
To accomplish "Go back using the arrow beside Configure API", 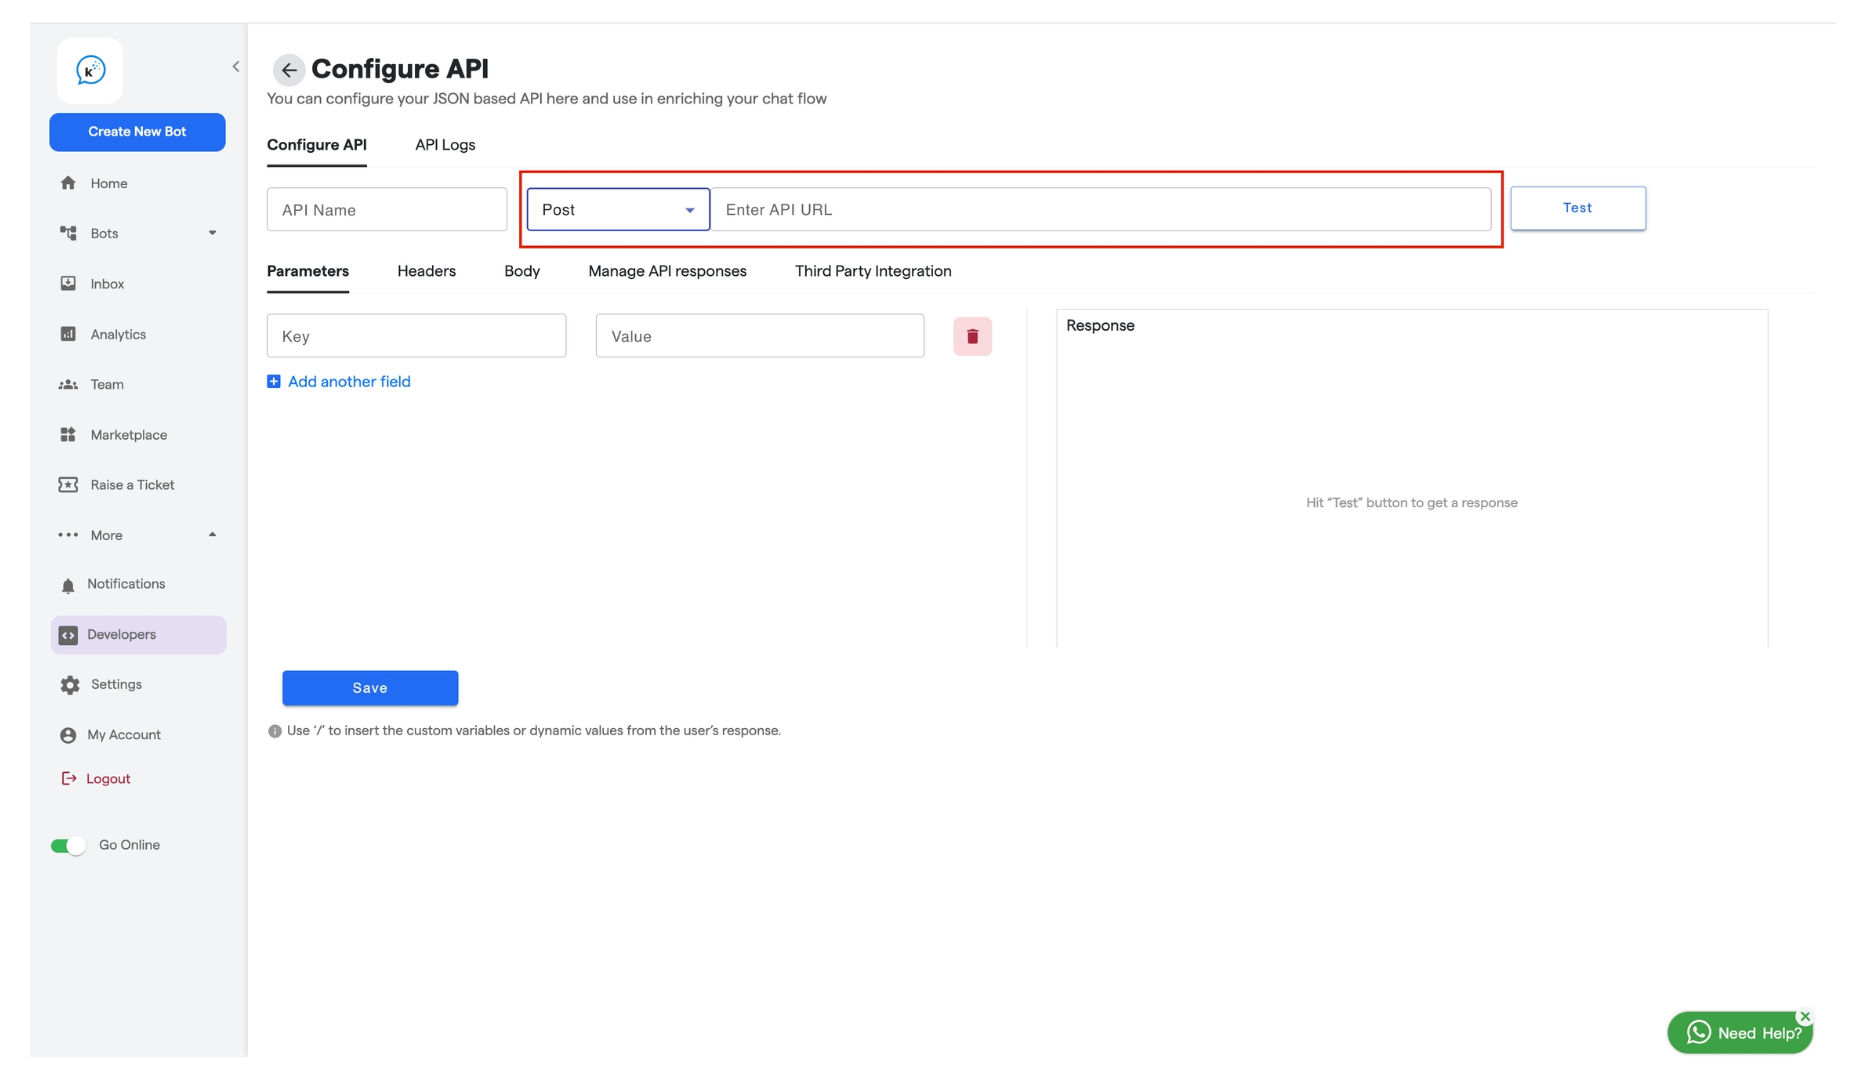I will [x=288, y=69].
